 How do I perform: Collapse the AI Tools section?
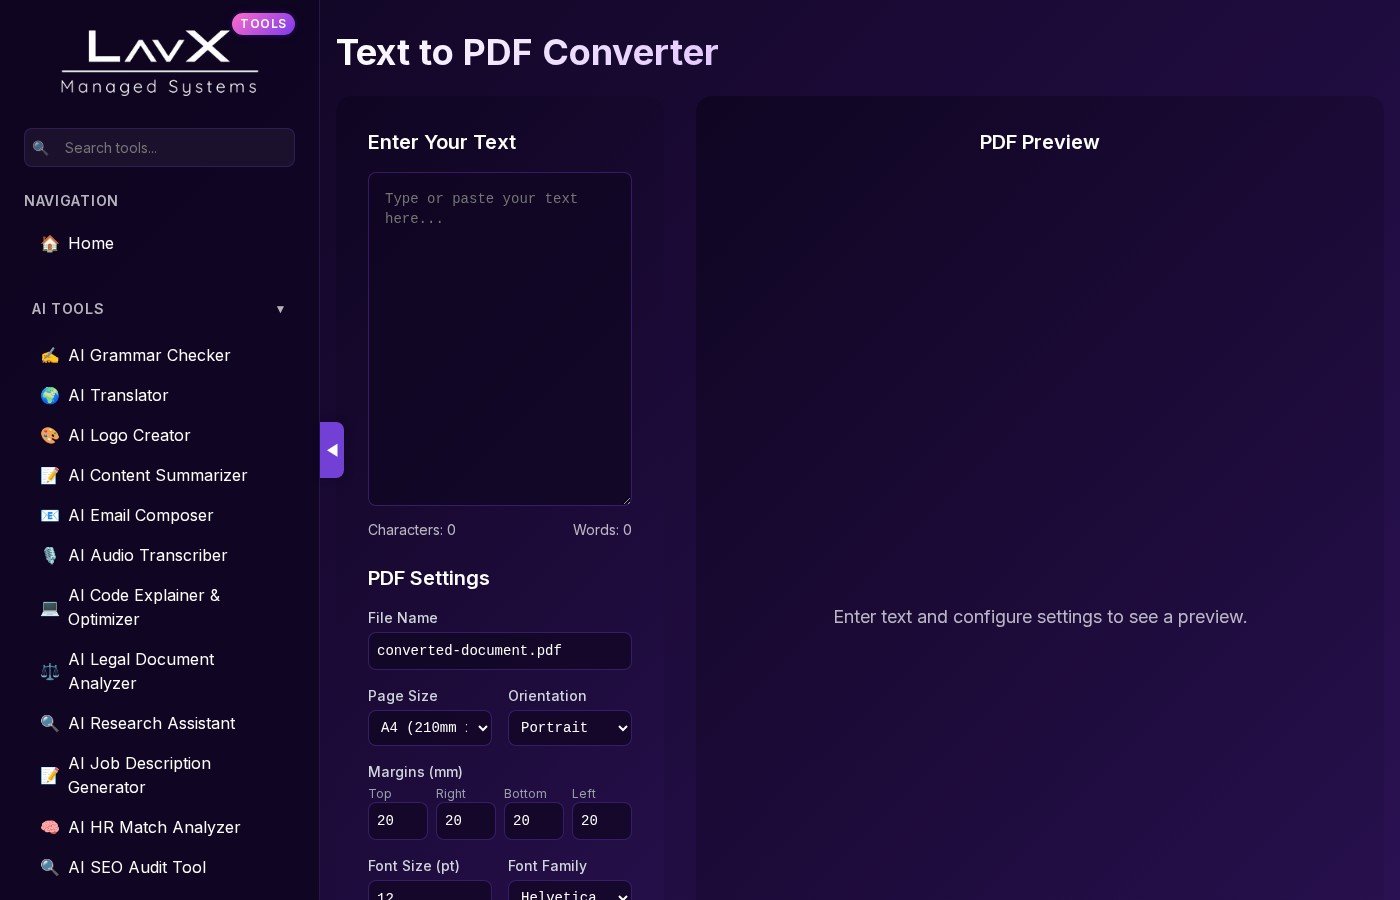[280, 309]
